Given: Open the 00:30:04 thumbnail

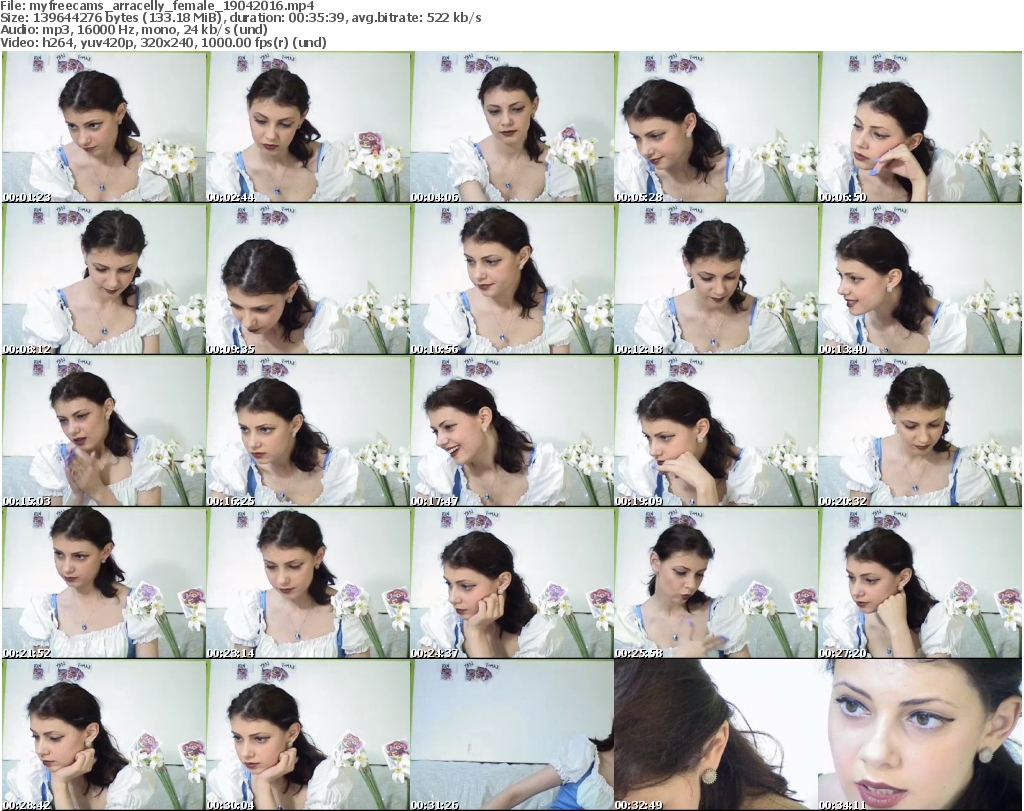Looking at the screenshot, I should pos(308,735).
